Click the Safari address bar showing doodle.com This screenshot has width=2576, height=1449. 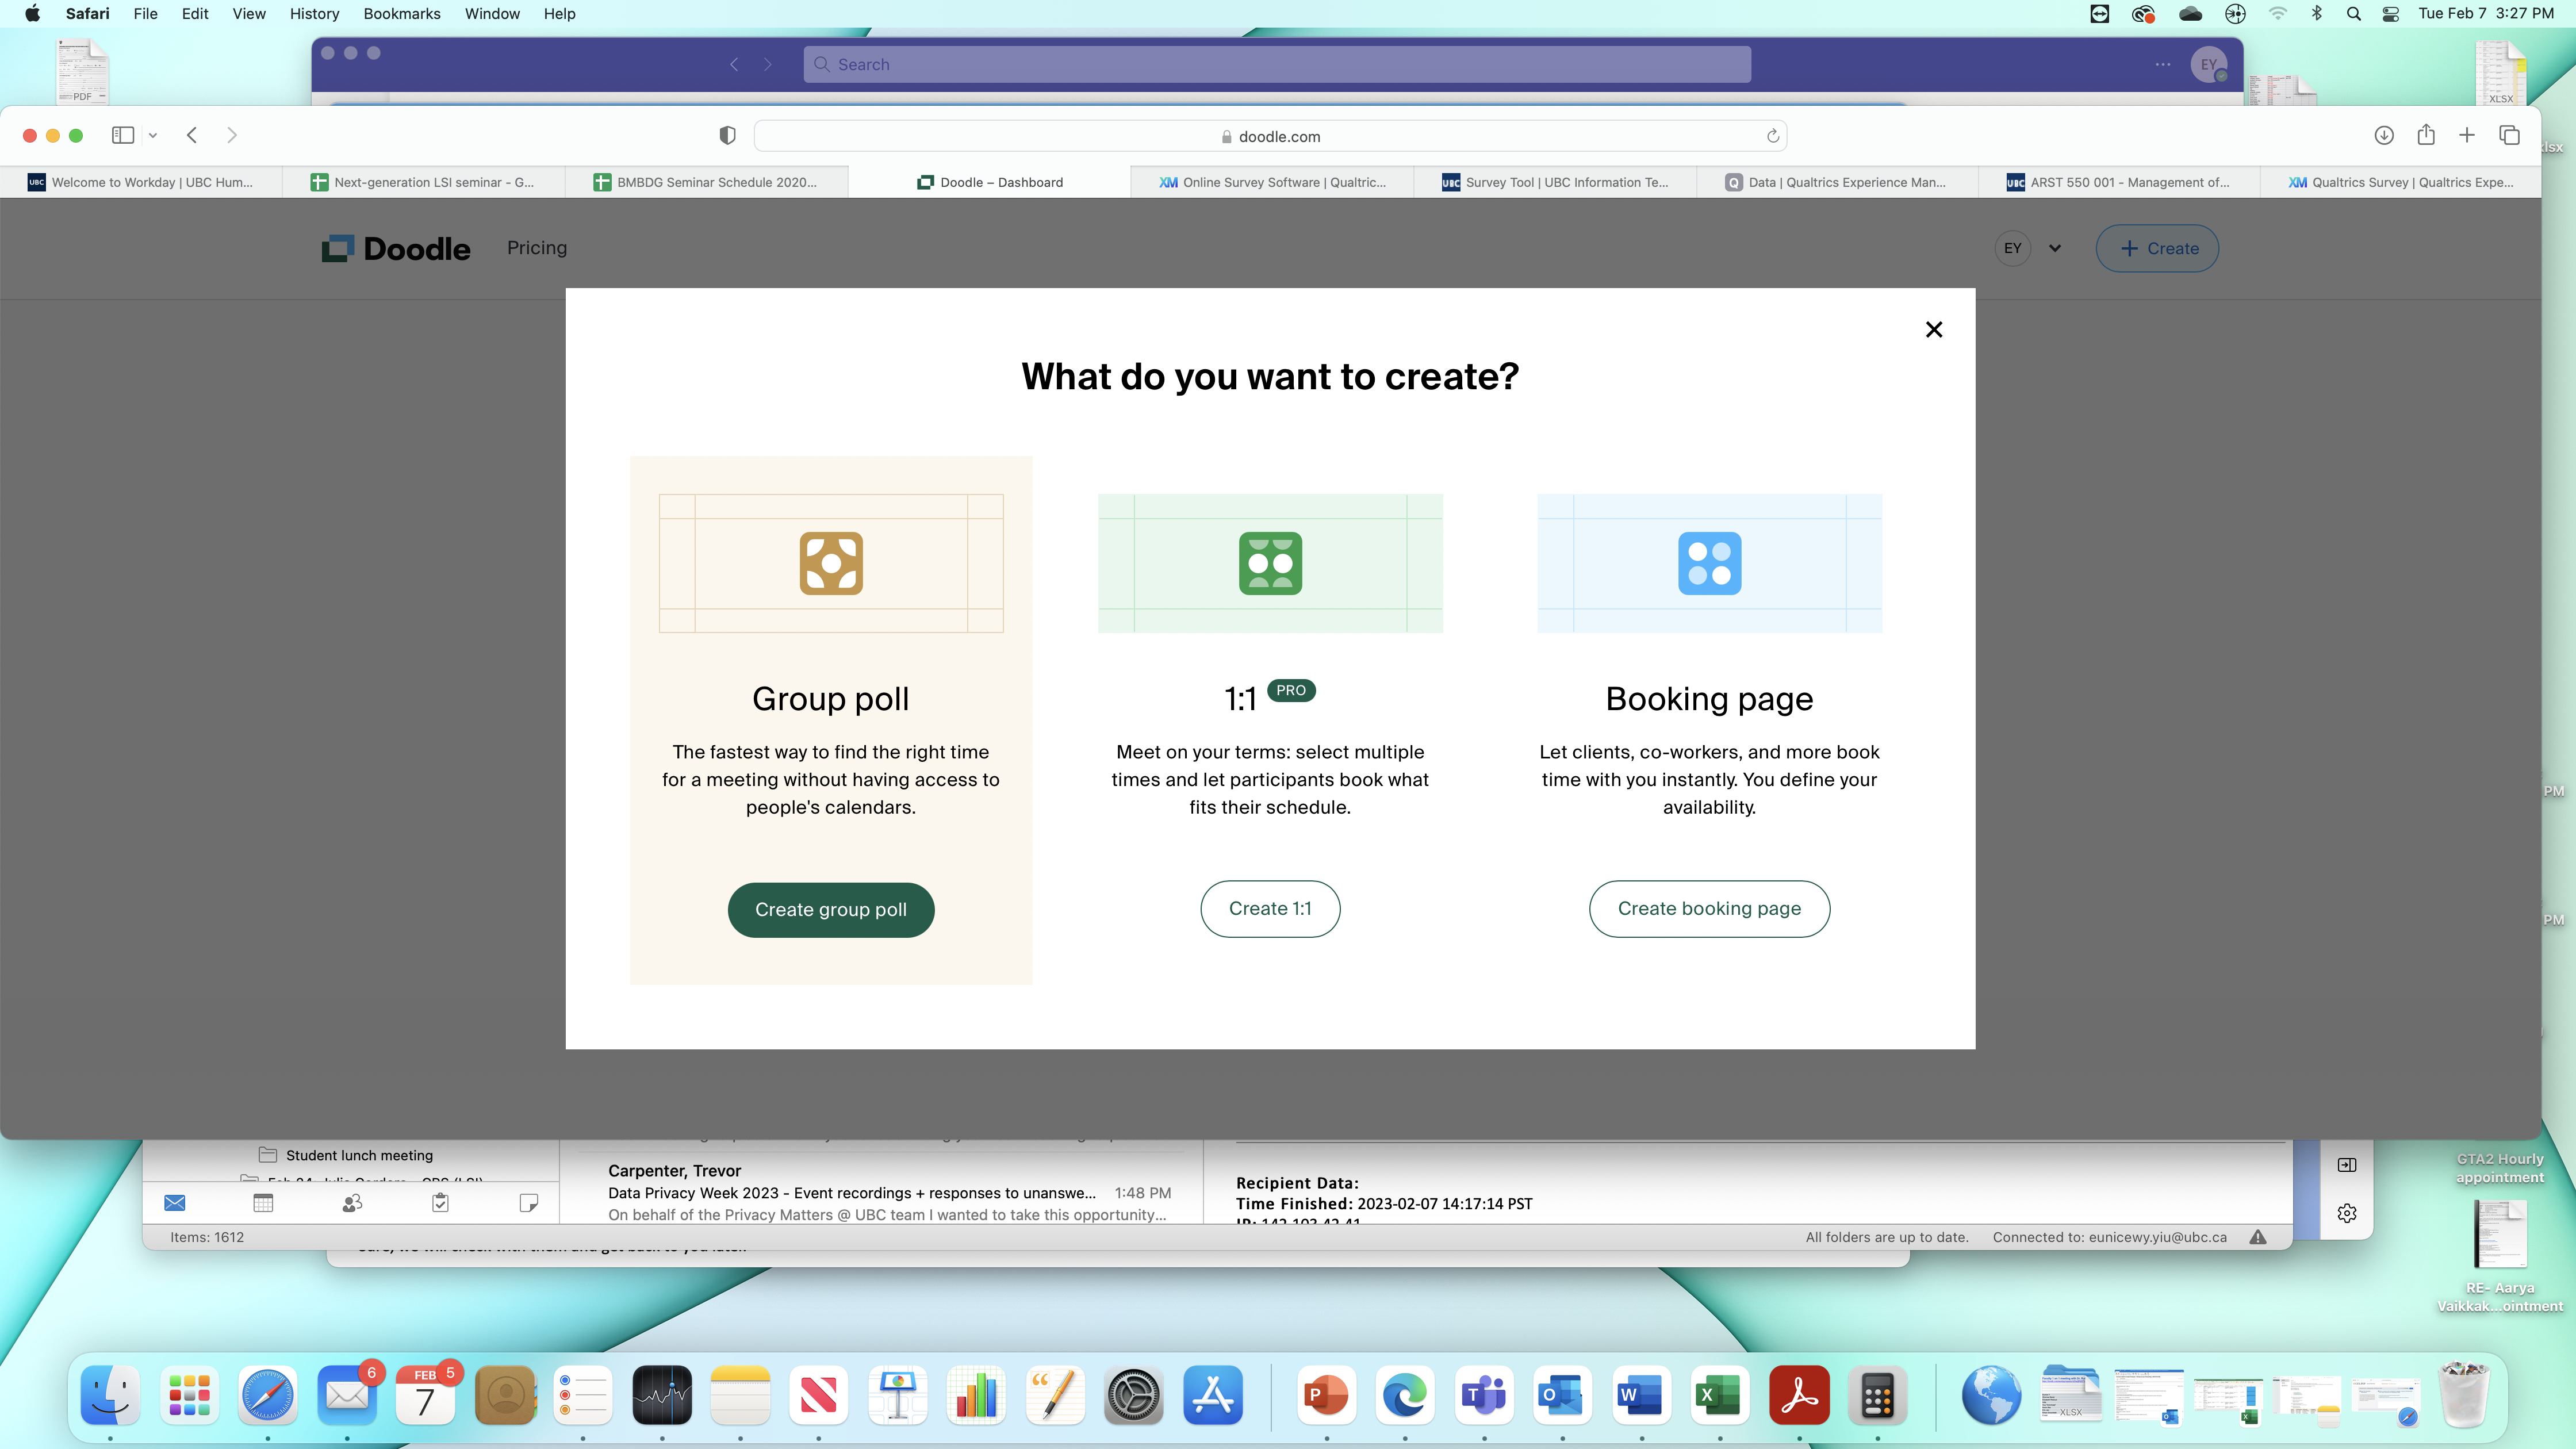[x=1270, y=136]
